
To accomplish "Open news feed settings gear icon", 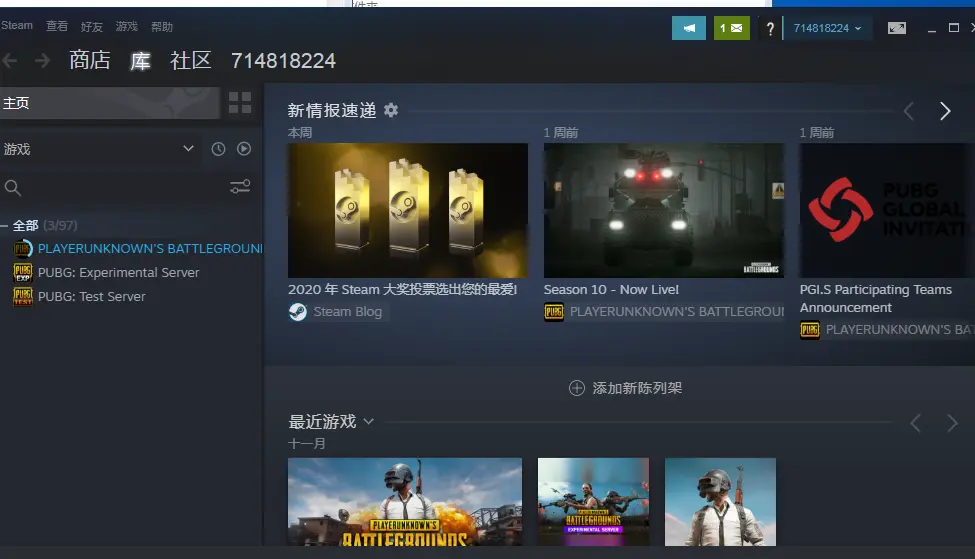I will (x=390, y=110).
